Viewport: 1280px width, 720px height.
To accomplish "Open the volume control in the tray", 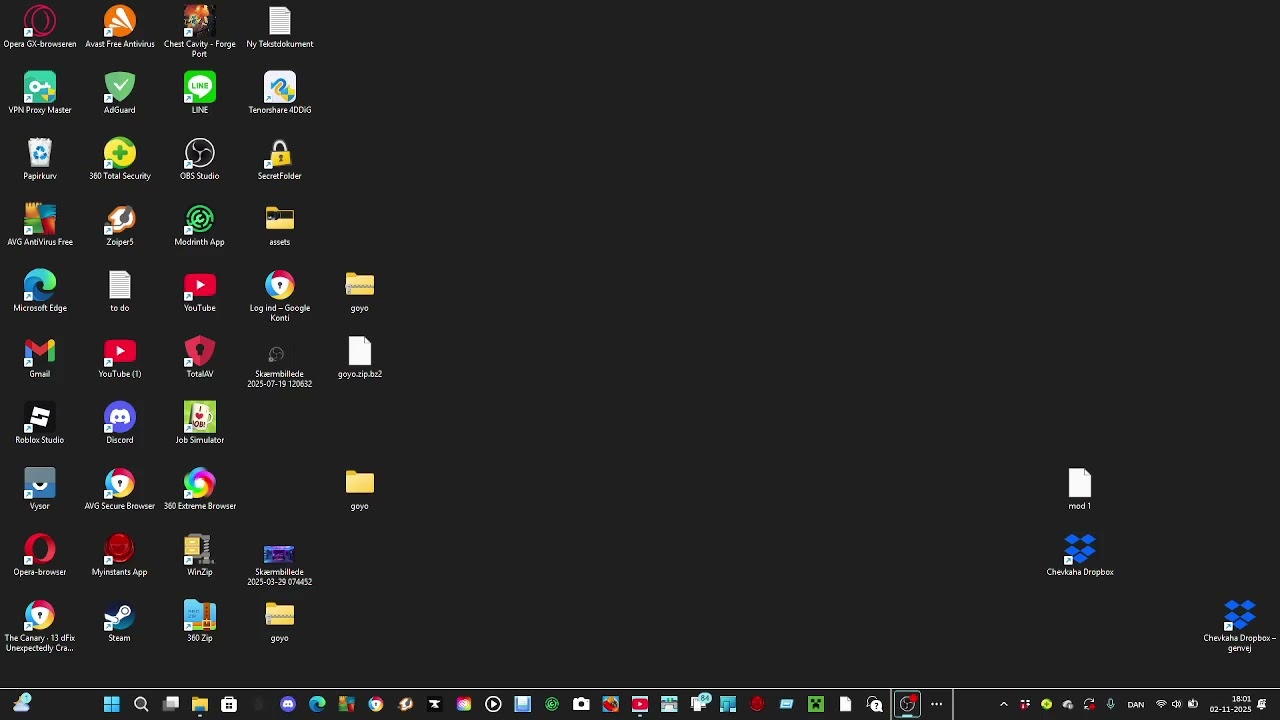I will pos(1176,705).
